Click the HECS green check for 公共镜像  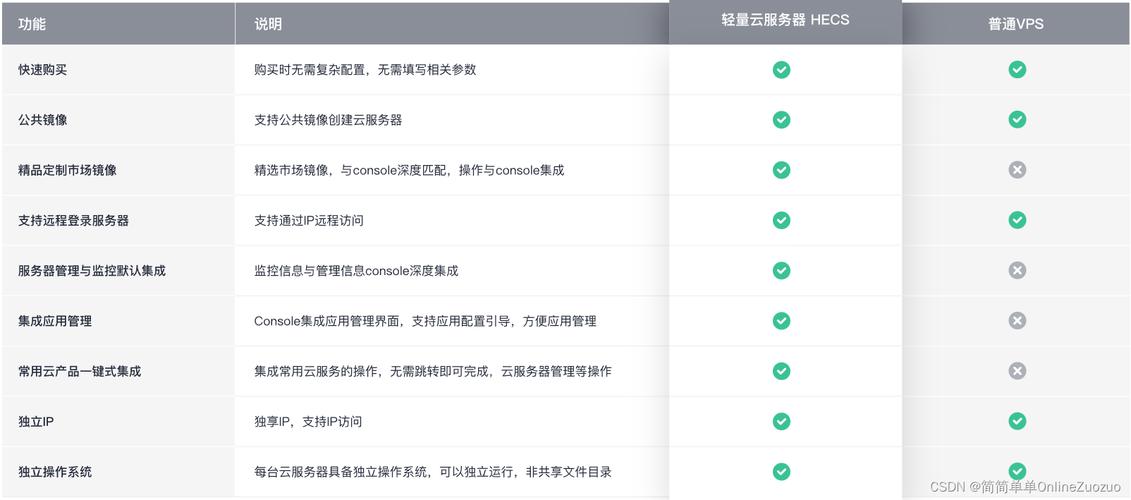(781, 120)
